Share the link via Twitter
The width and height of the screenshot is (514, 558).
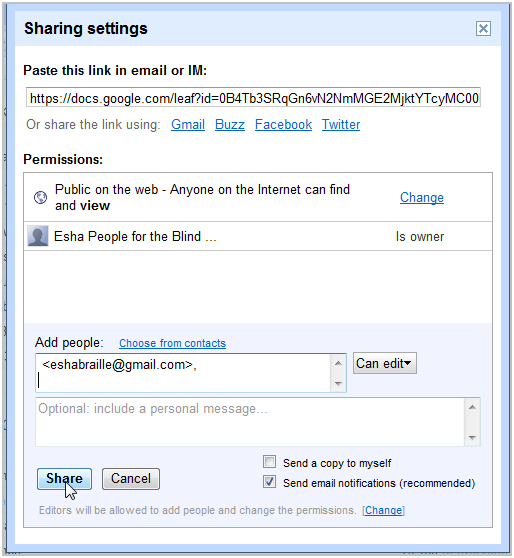pyautogui.click(x=341, y=125)
